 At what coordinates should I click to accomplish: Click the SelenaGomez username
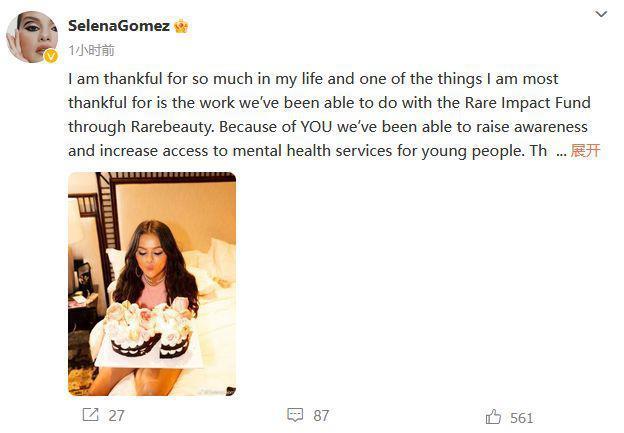click(x=118, y=26)
